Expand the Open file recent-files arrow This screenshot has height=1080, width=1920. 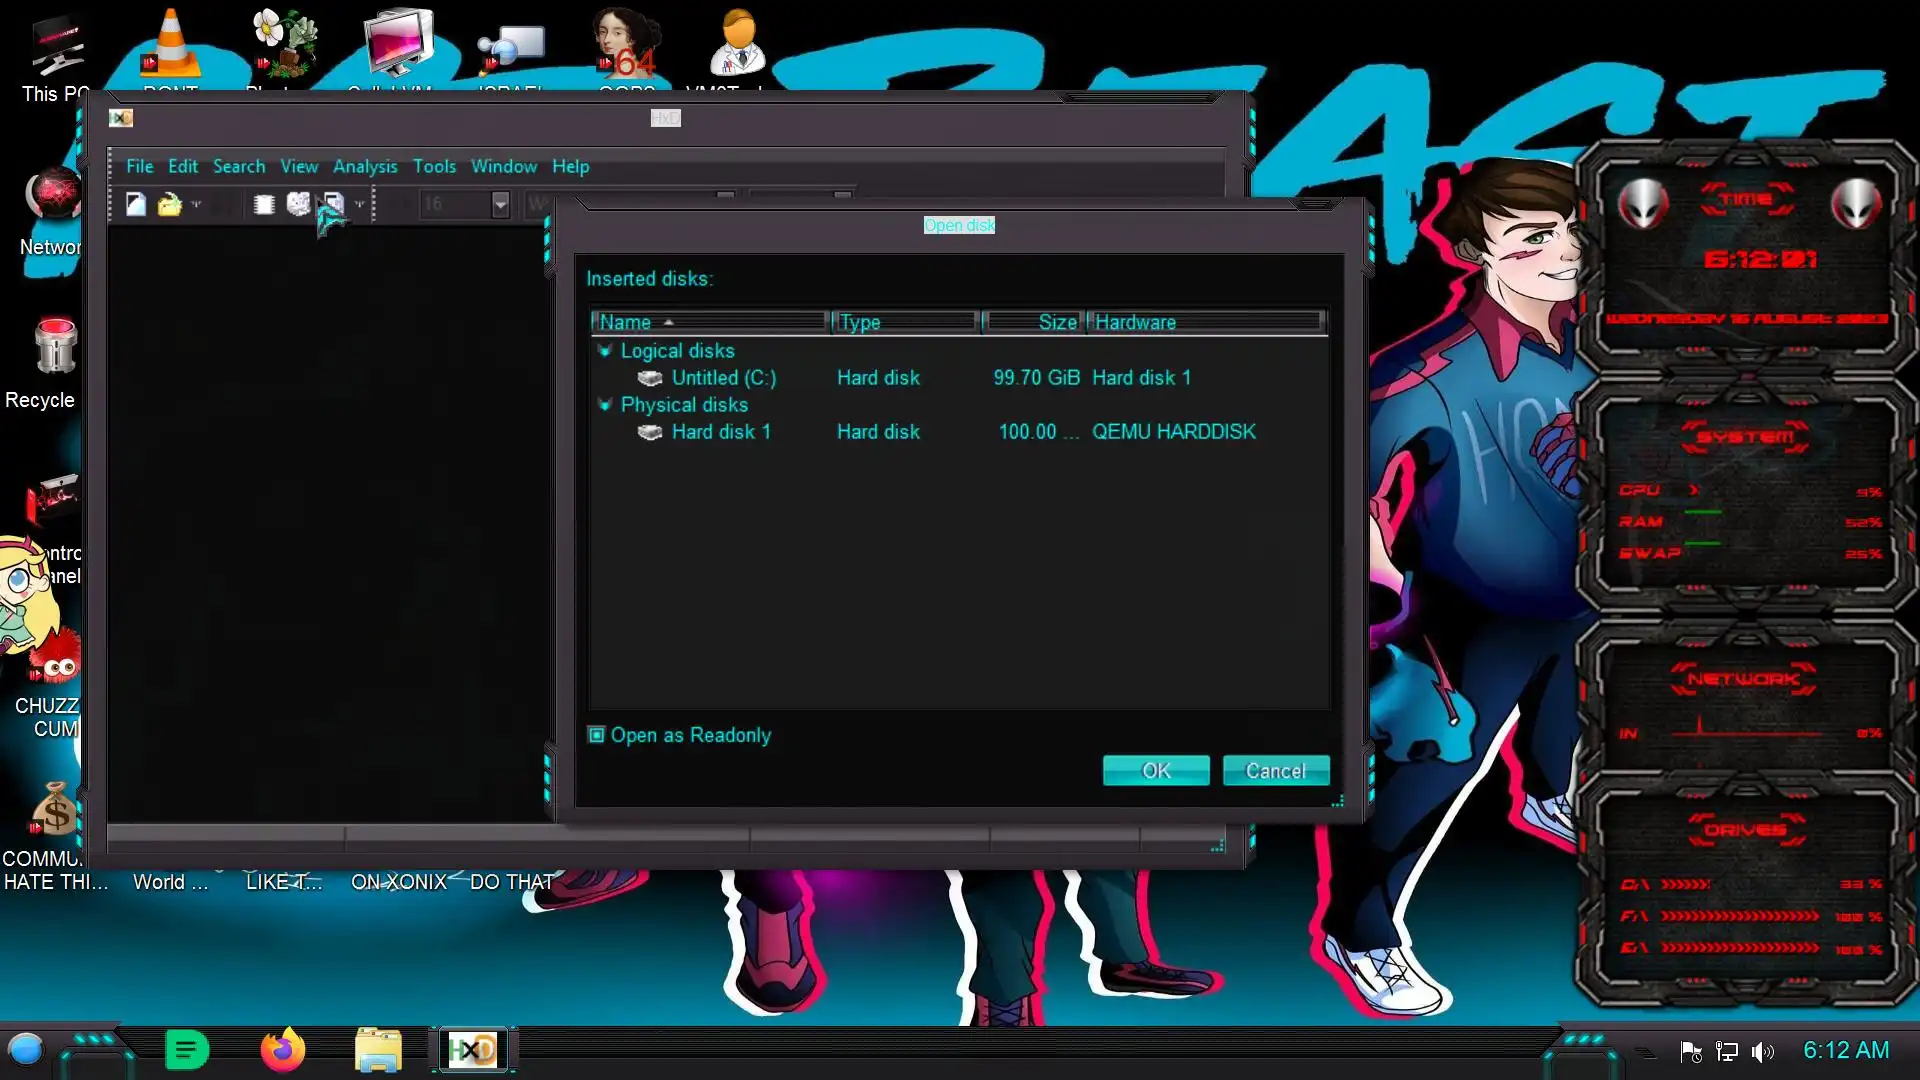[196, 204]
